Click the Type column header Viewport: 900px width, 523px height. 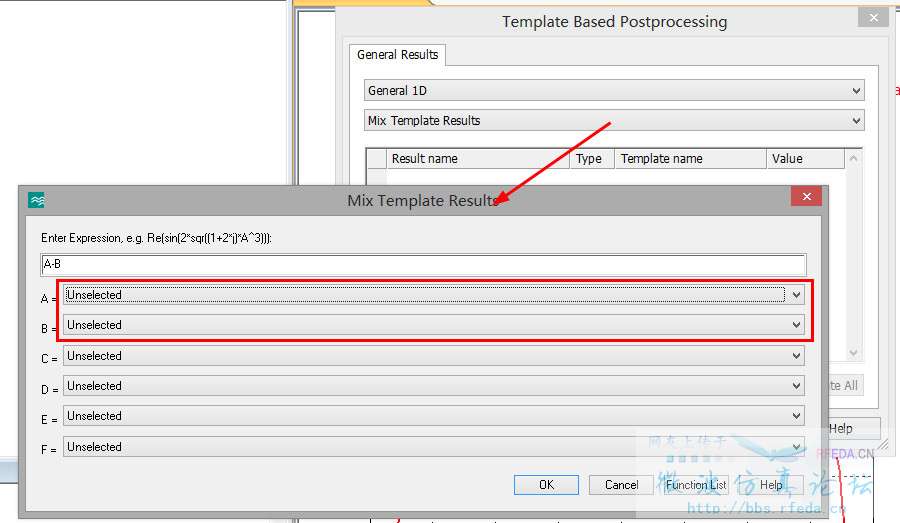(x=592, y=158)
